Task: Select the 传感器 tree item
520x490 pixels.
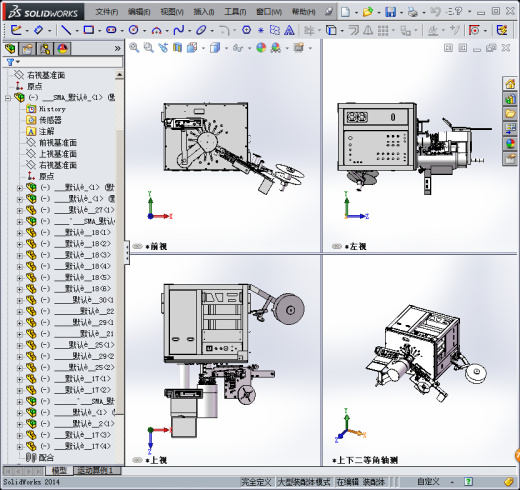Action: [44, 120]
